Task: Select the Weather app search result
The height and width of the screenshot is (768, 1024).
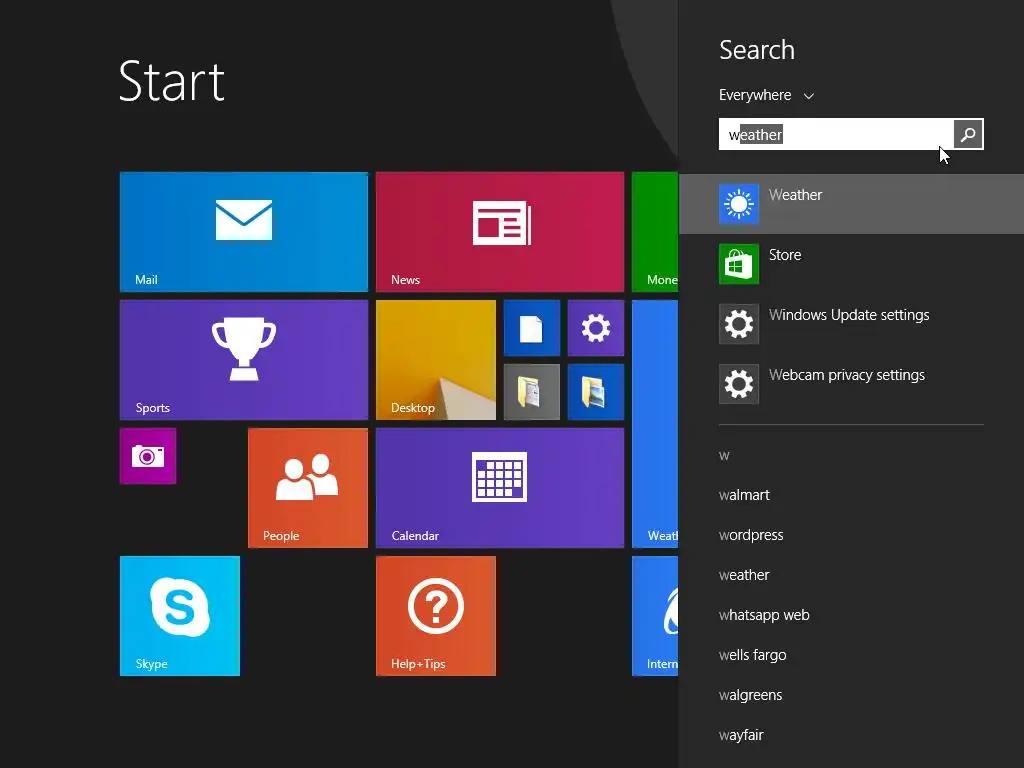Action: pos(852,204)
